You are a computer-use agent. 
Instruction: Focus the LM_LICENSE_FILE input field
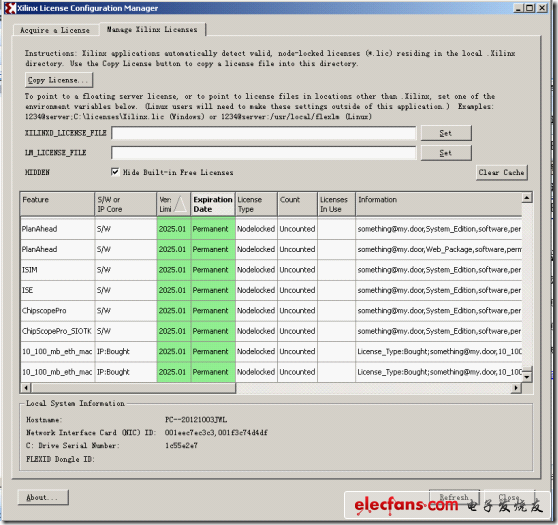click(x=264, y=153)
